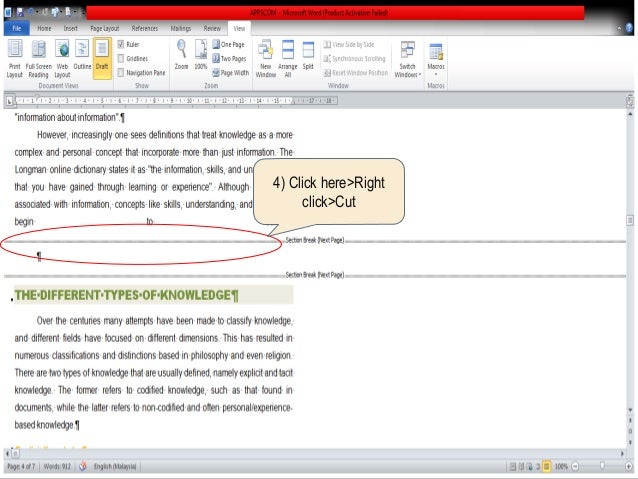The width and height of the screenshot is (638, 479).
Task: Click the vertical scrollbar up arrow
Action: [x=630, y=114]
